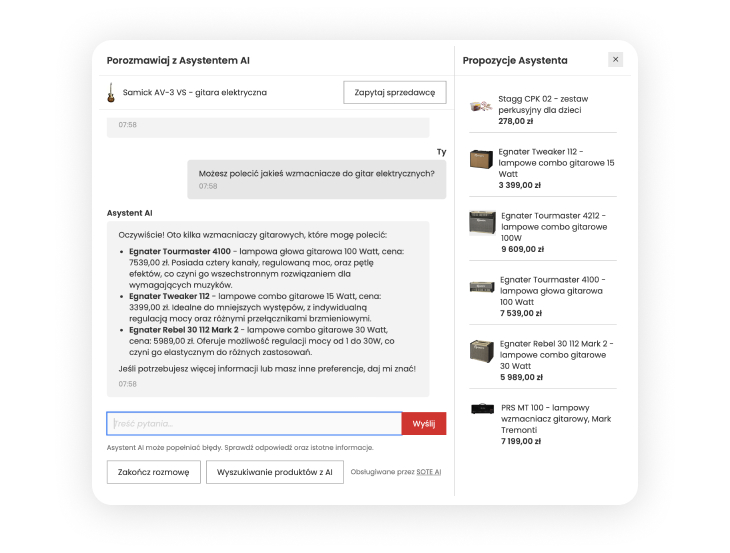The height and width of the screenshot is (553, 730).
Task: Select PRS MT 100 suggestion title
Action: click(x=556, y=418)
